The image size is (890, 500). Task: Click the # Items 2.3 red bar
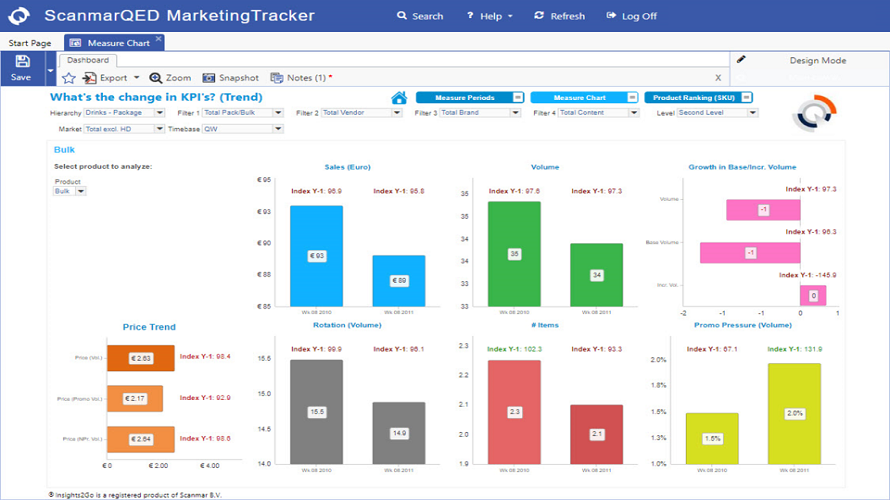coord(514,412)
